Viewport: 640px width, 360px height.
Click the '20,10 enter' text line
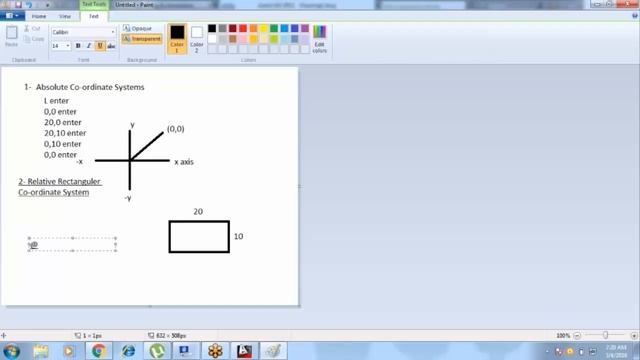pyautogui.click(x=65, y=133)
